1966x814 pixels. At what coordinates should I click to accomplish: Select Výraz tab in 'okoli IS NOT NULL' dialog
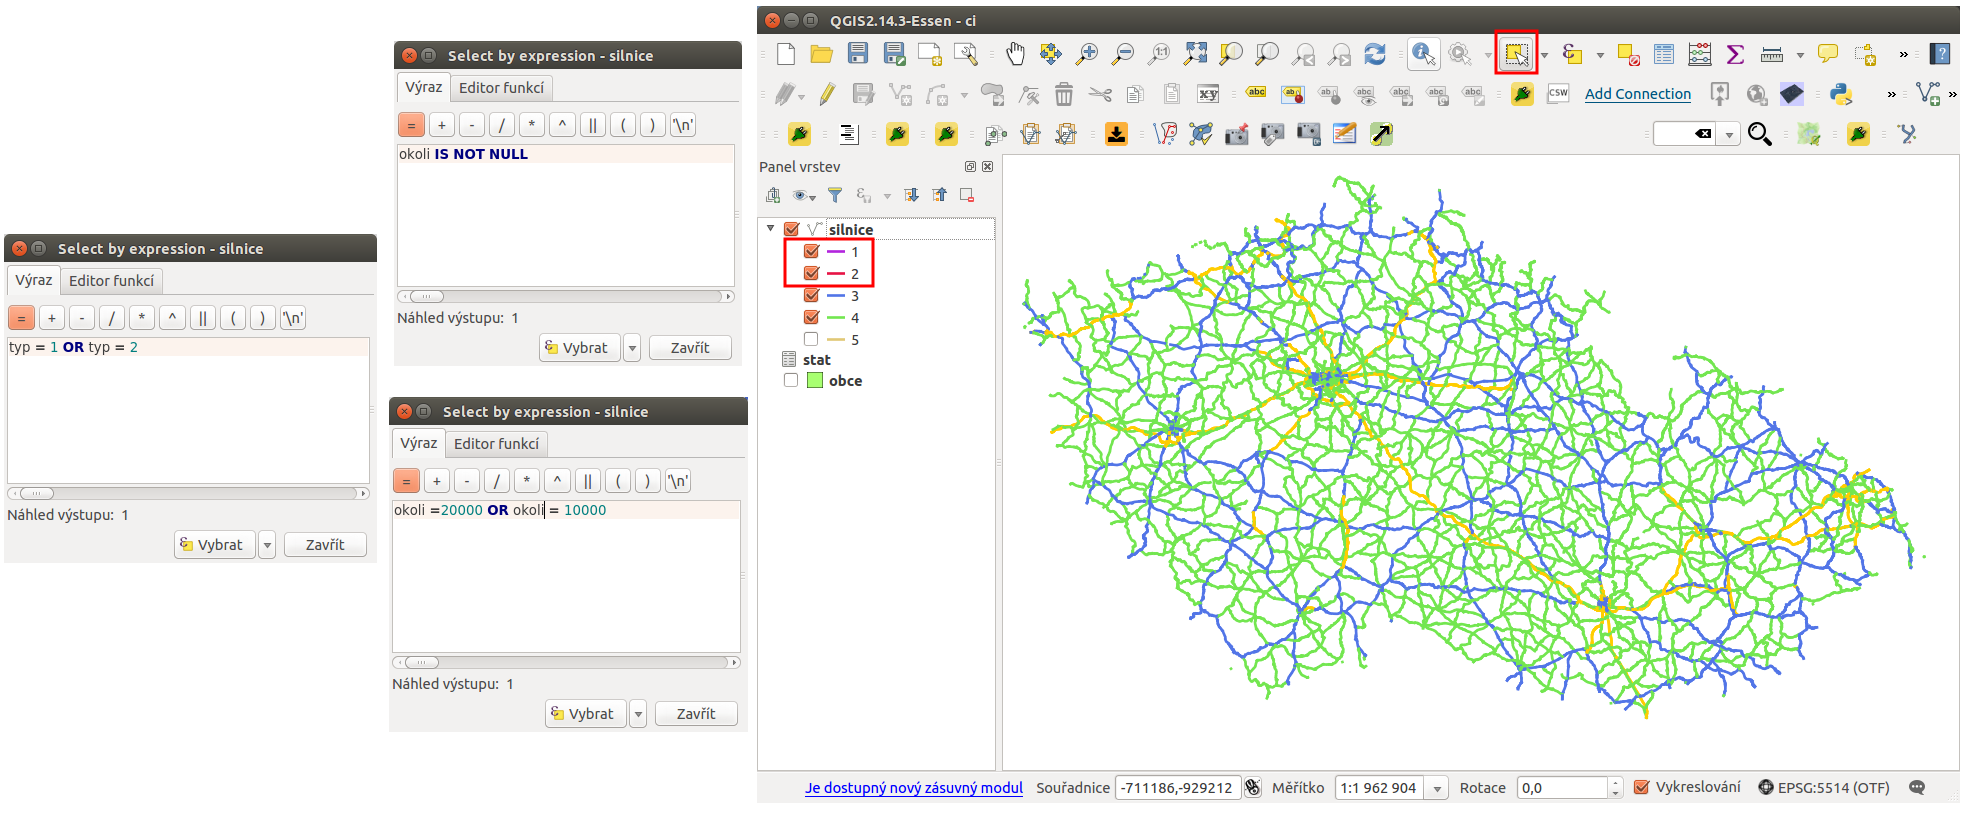(424, 87)
